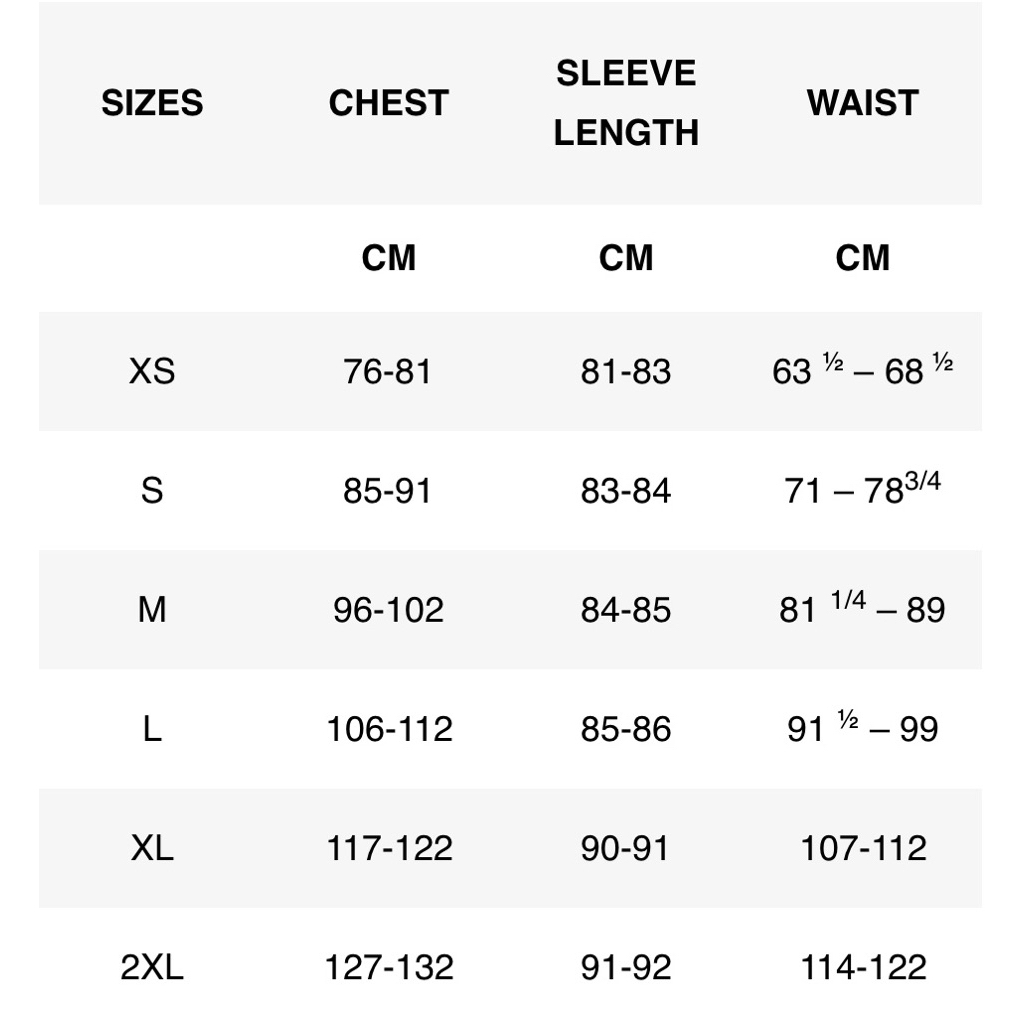Select the L size label
The width and height of the screenshot is (1024, 1024).
pyautogui.click(x=152, y=729)
